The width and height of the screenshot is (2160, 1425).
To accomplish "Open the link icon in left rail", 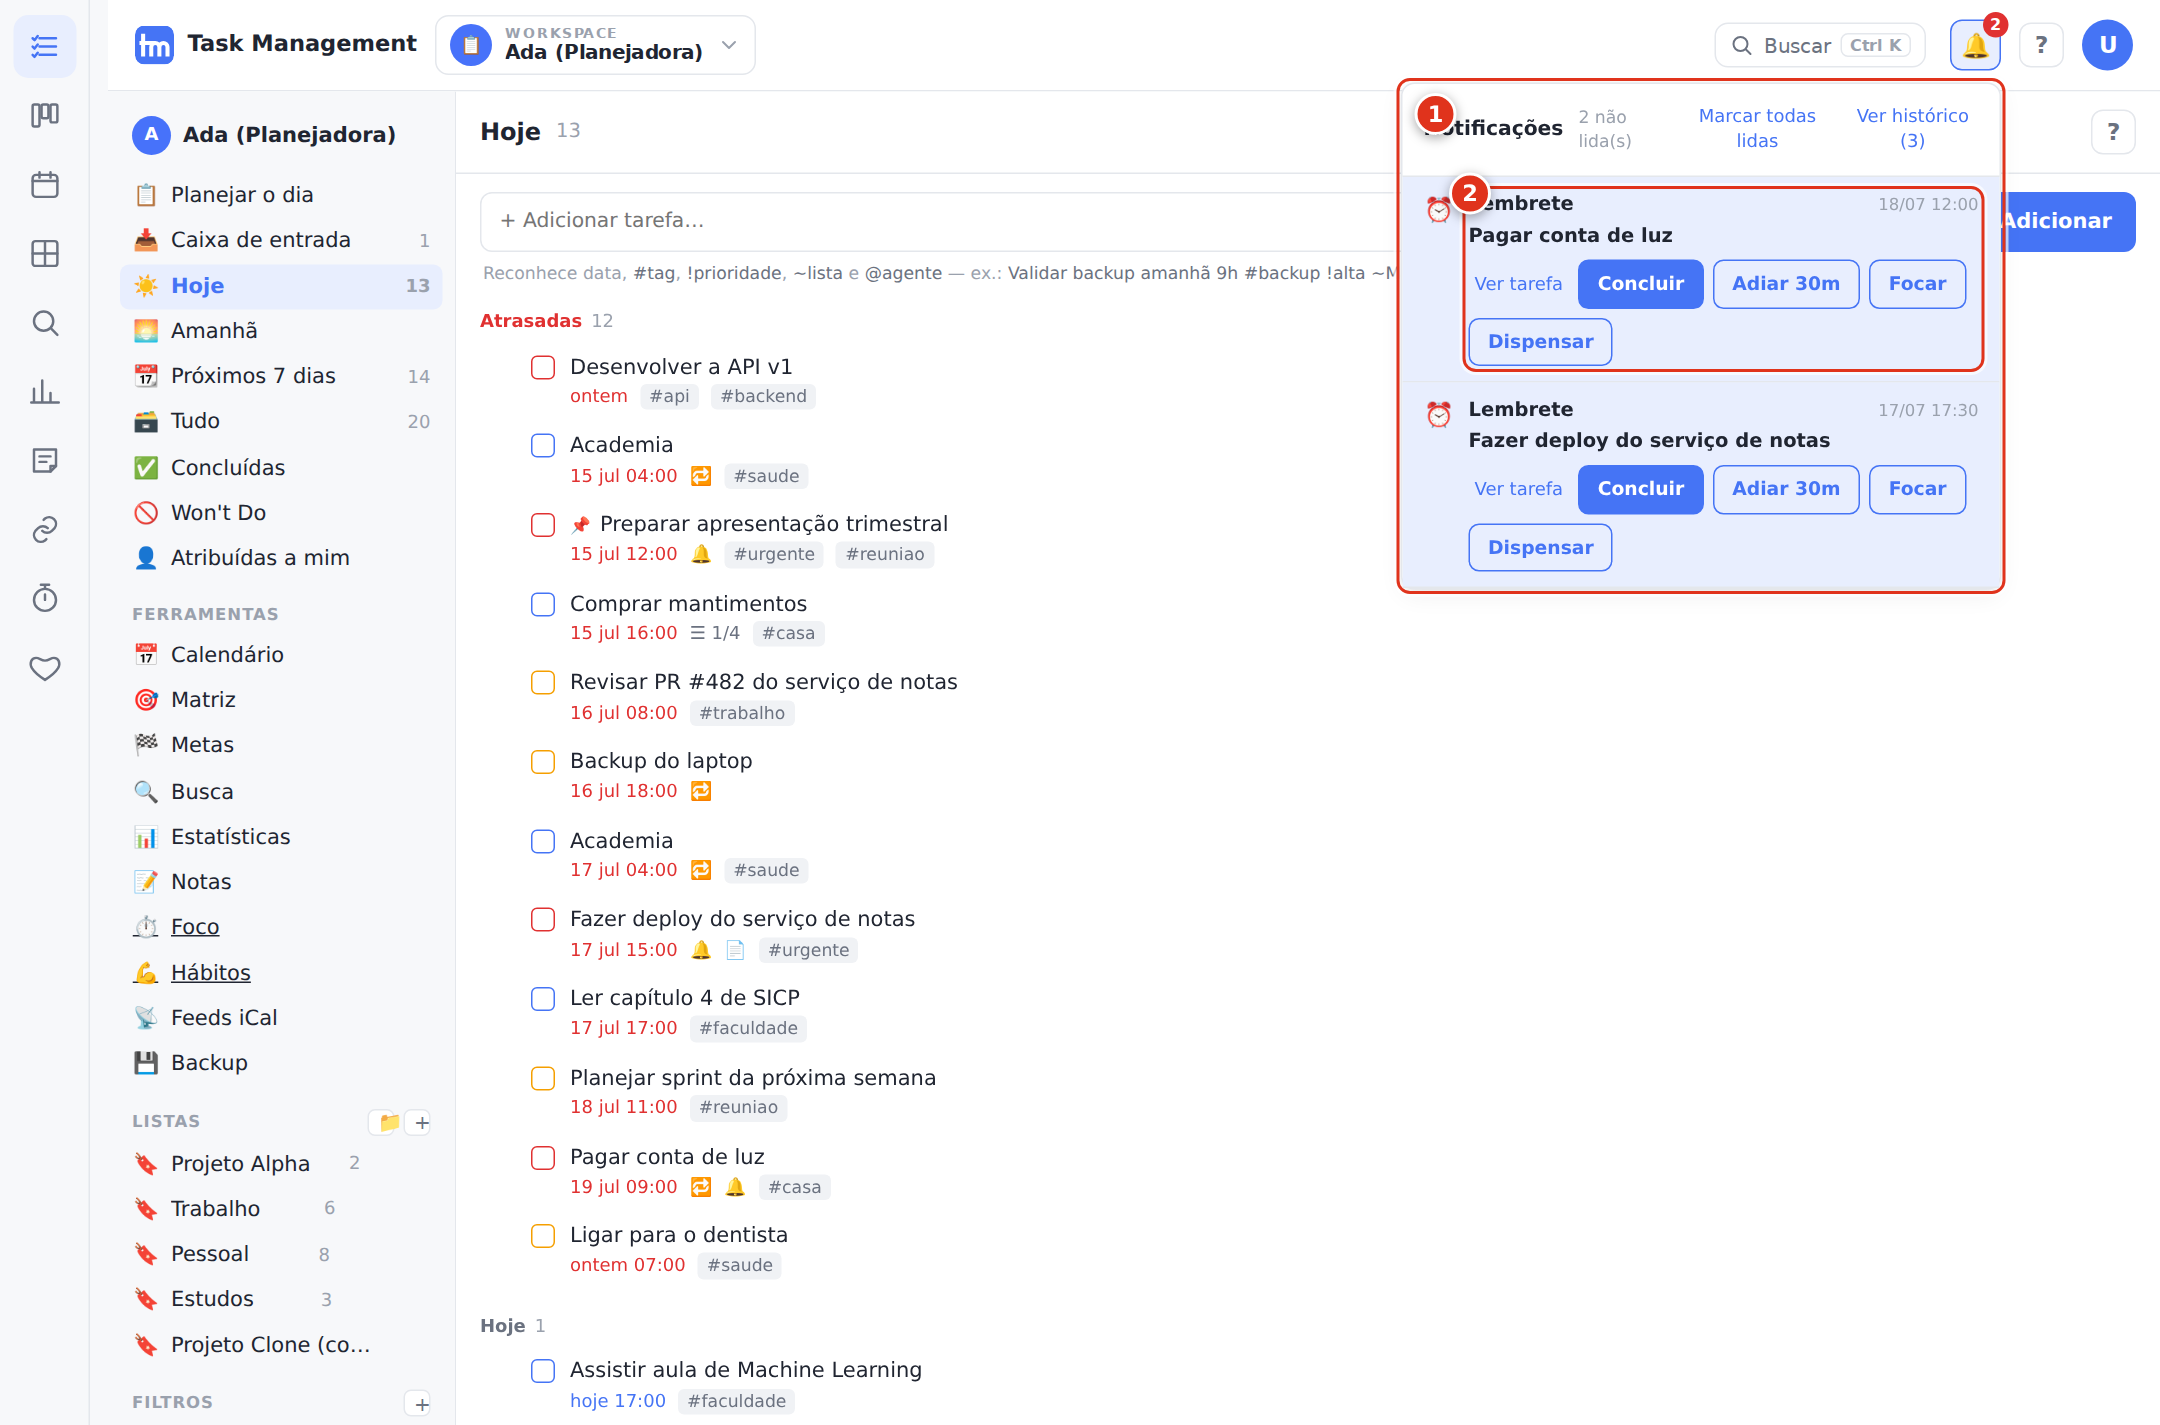I will (x=45, y=529).
